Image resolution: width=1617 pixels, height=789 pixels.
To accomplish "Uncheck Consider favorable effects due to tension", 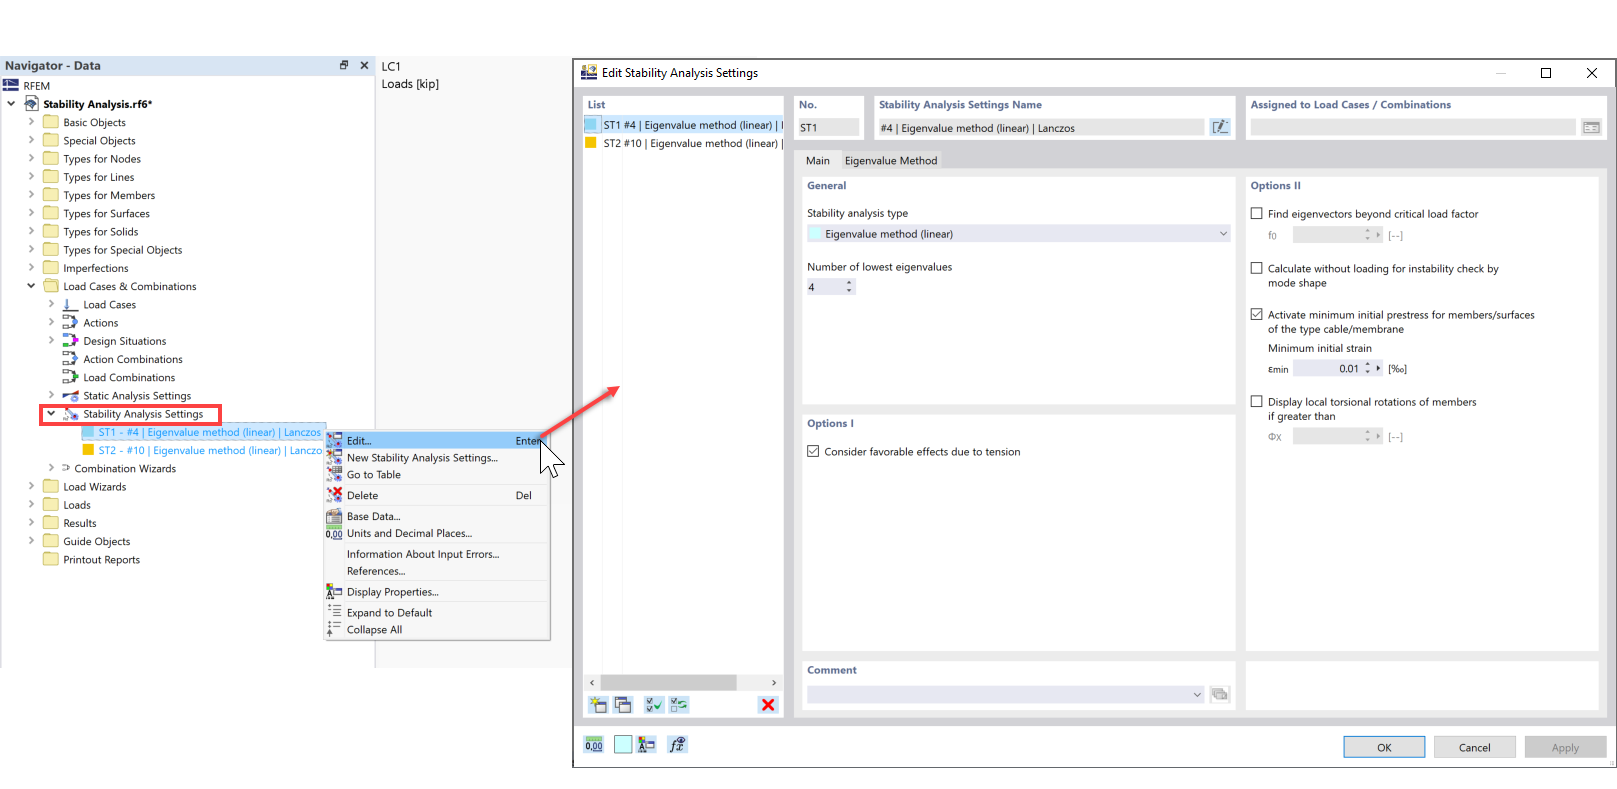I will click(813, 451).
